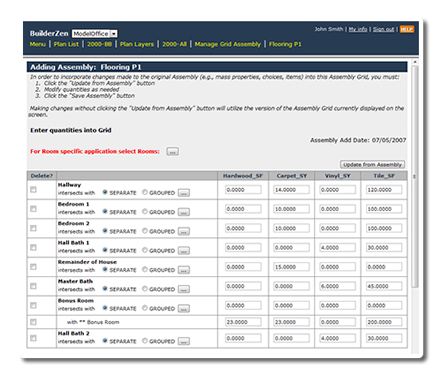Viewport: 441px width, 375px height.
Task: Select GROUPED option for Hallway
Action: pos(145,192)
